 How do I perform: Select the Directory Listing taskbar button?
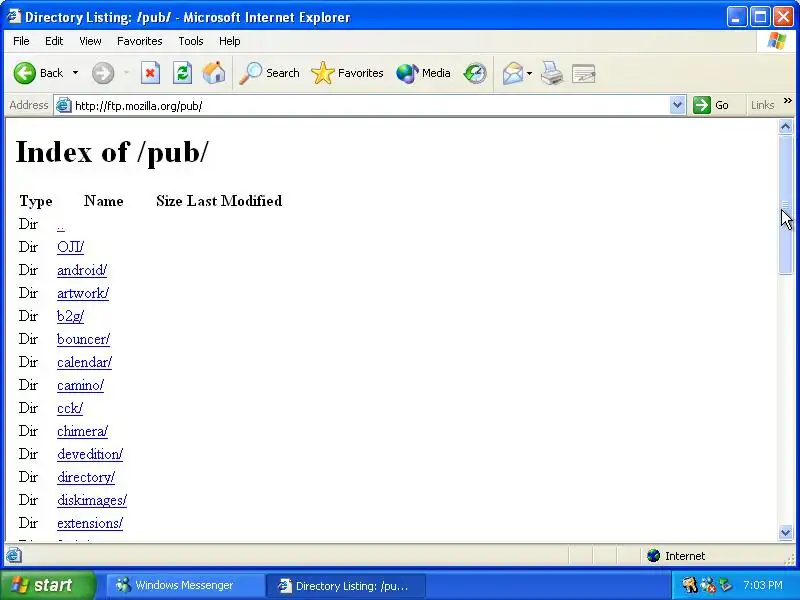[x=345, y=585]
